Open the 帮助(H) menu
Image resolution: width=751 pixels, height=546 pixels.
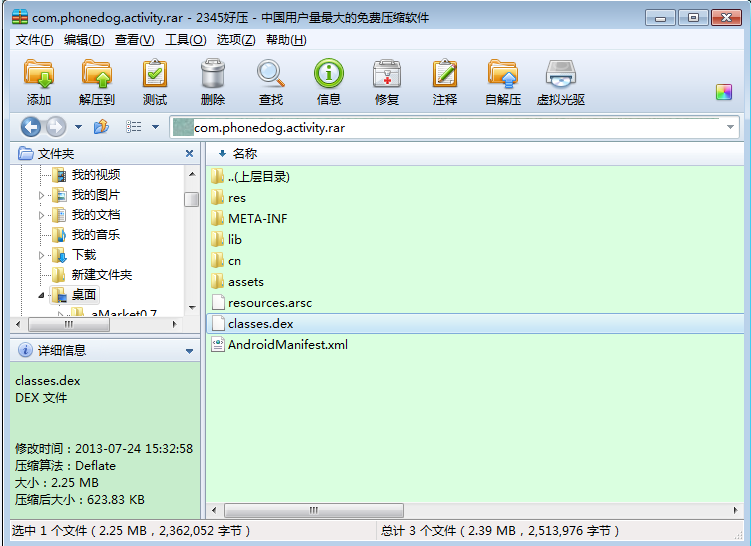(x=286, y=40)
